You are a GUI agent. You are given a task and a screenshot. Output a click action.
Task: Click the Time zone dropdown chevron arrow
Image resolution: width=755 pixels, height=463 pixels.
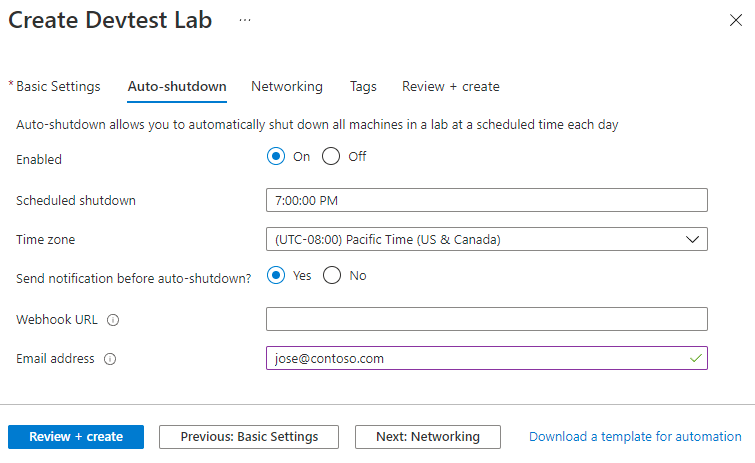[692, 240]
